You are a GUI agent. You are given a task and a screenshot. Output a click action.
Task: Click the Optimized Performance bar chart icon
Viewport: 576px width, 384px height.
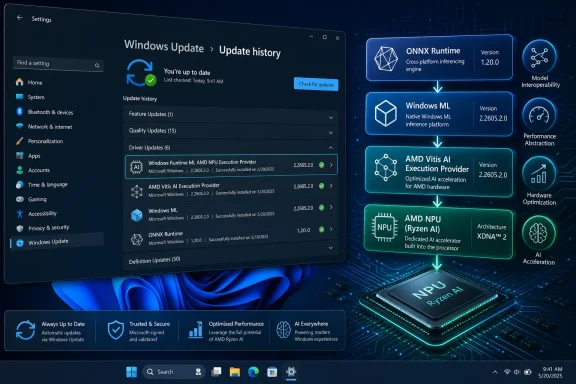[x=195, y=329]
